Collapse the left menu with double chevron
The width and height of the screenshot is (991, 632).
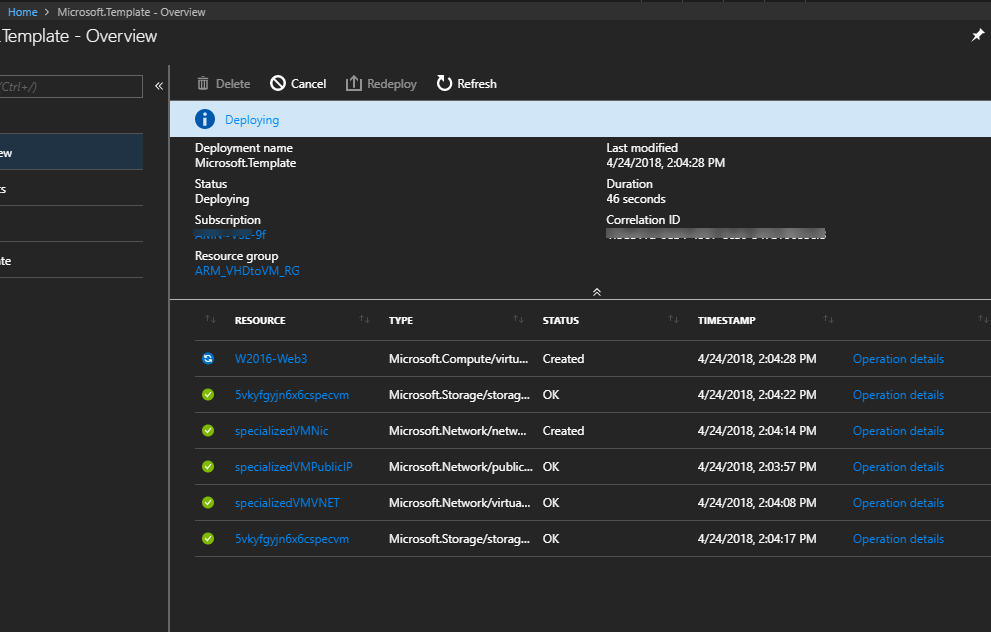click(159, 86)
